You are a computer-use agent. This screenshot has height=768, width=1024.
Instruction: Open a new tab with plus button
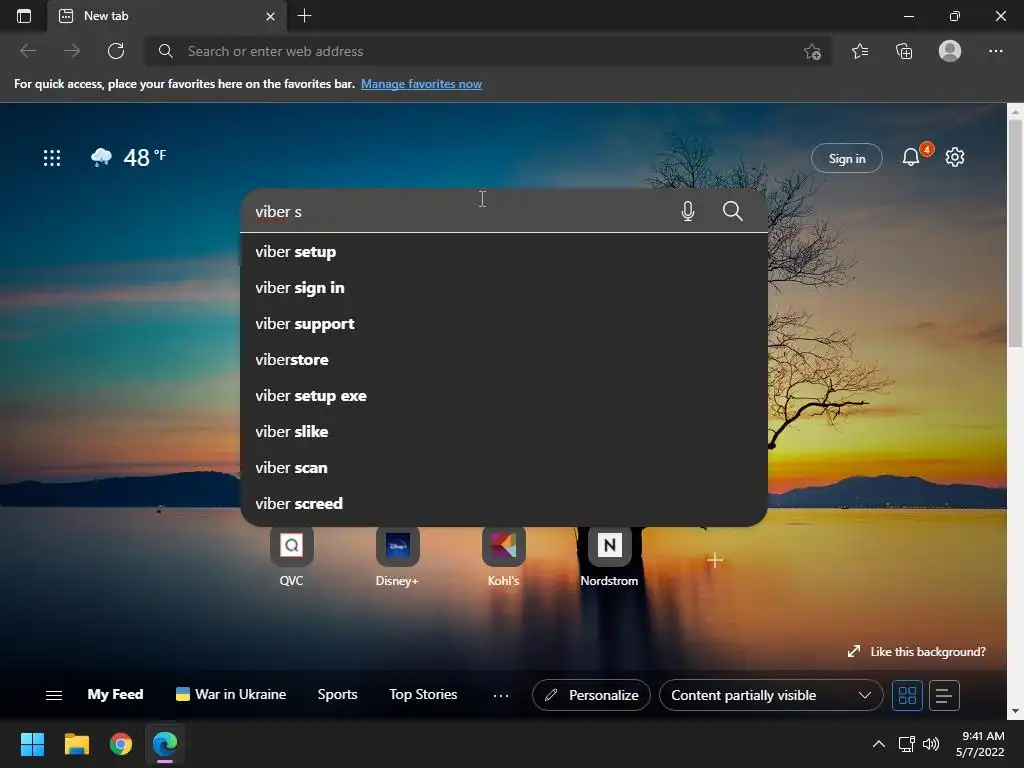point(304,16)
